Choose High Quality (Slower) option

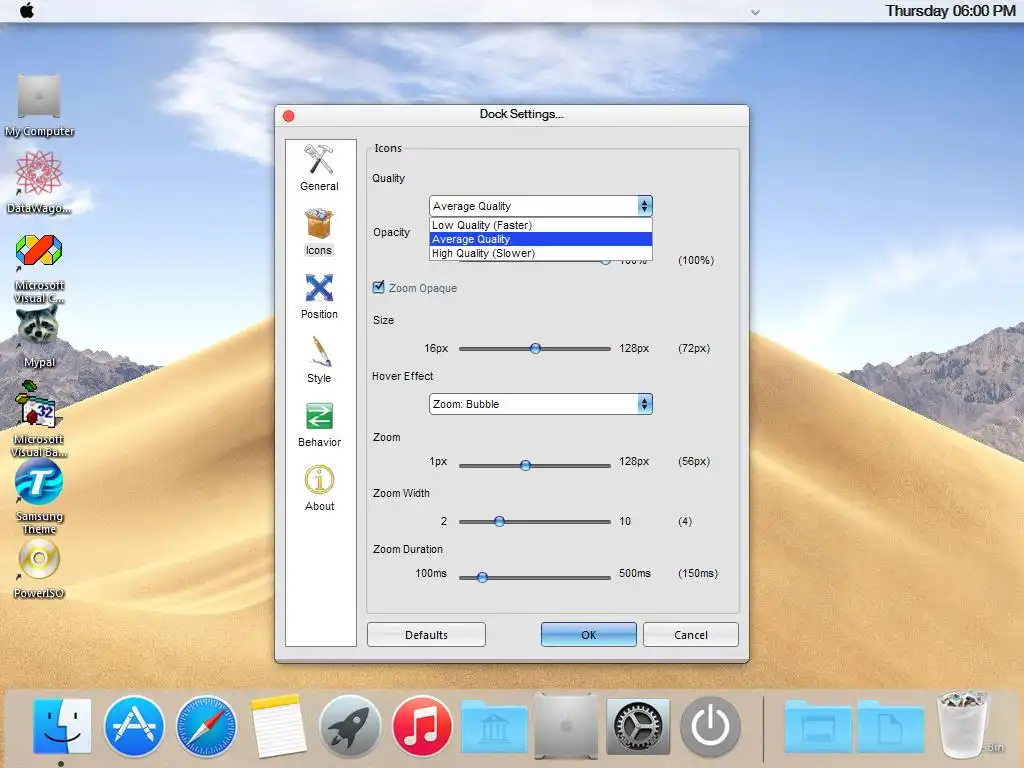541,253
